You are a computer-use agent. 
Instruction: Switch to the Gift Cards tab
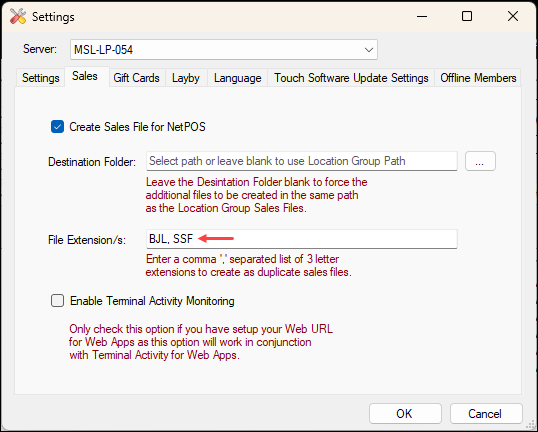tap(136, 78)
